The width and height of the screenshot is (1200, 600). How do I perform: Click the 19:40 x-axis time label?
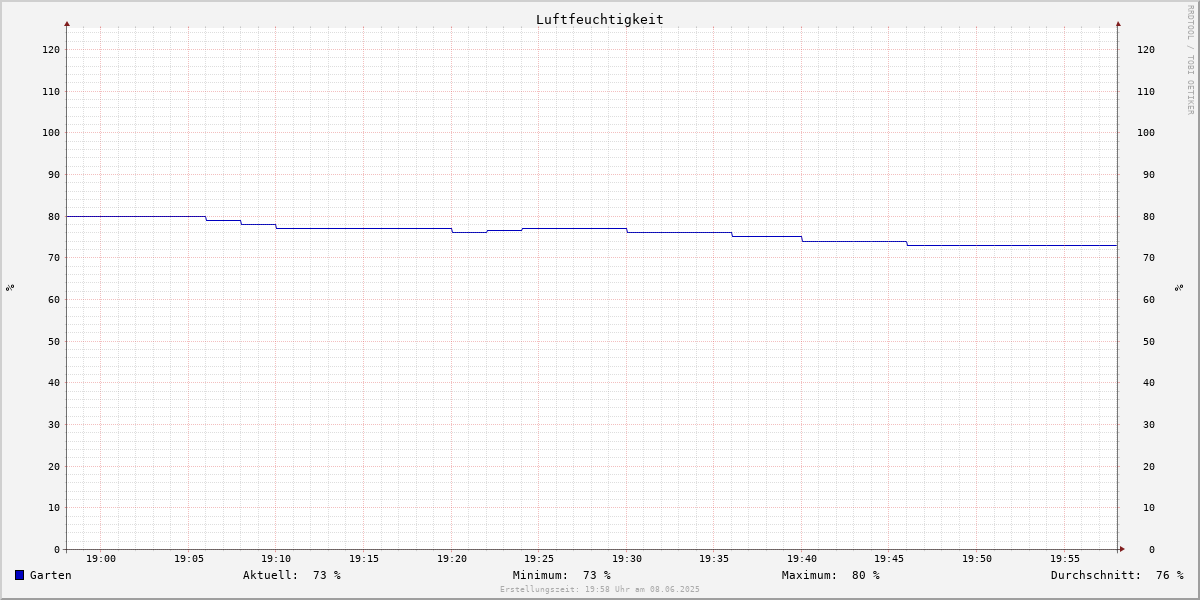[x=802, y=559]
